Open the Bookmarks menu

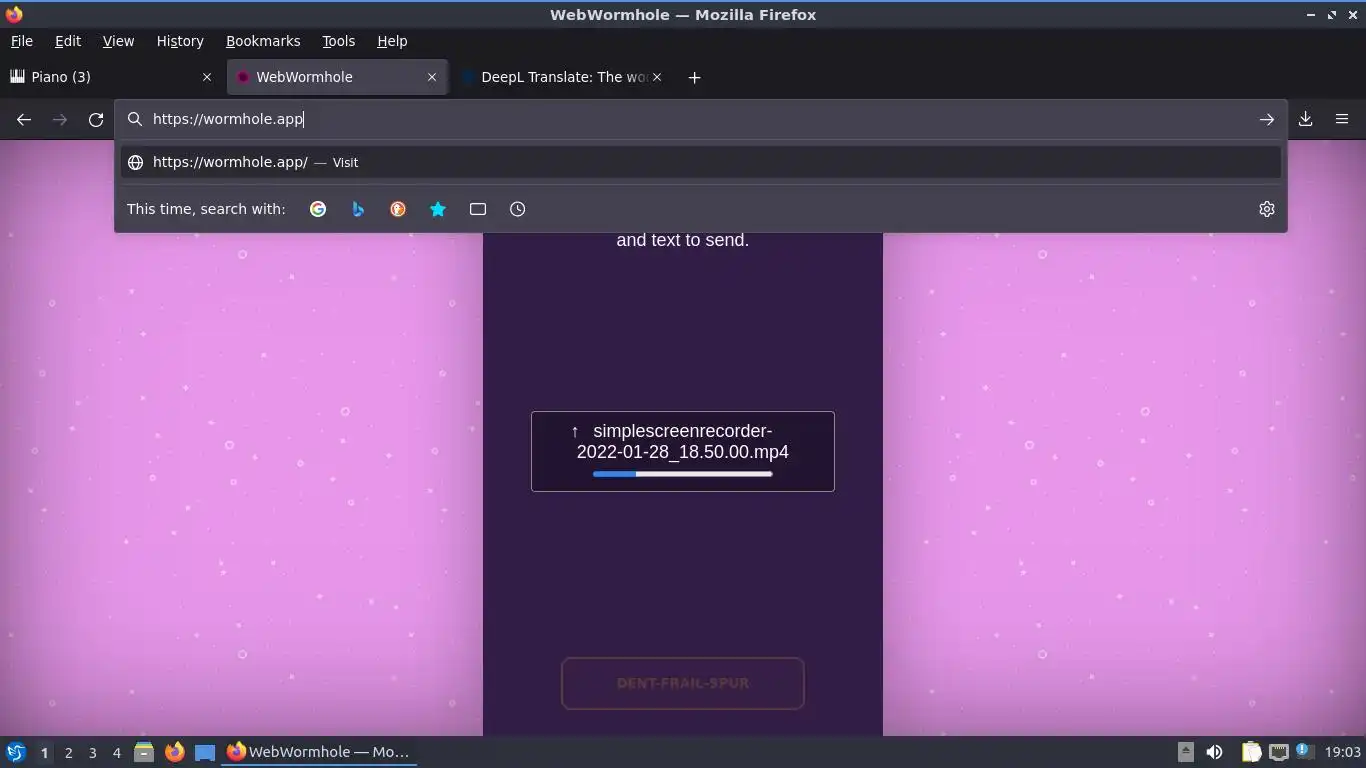263,41
